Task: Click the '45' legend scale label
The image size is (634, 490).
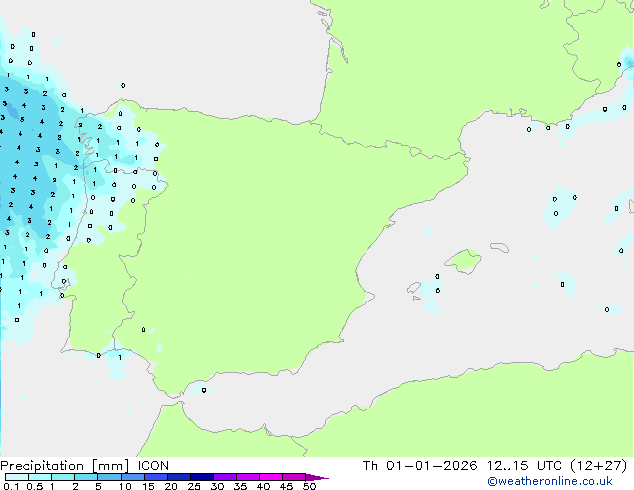Action: point(286,486)
